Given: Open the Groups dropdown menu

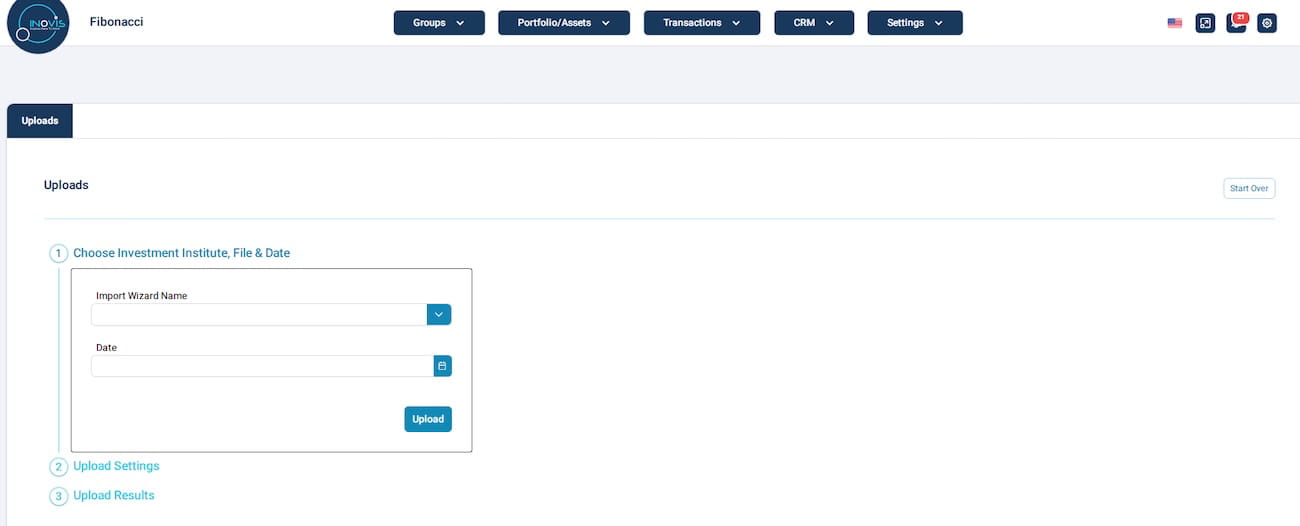Looking at the screenshot, I should point(439,23).
